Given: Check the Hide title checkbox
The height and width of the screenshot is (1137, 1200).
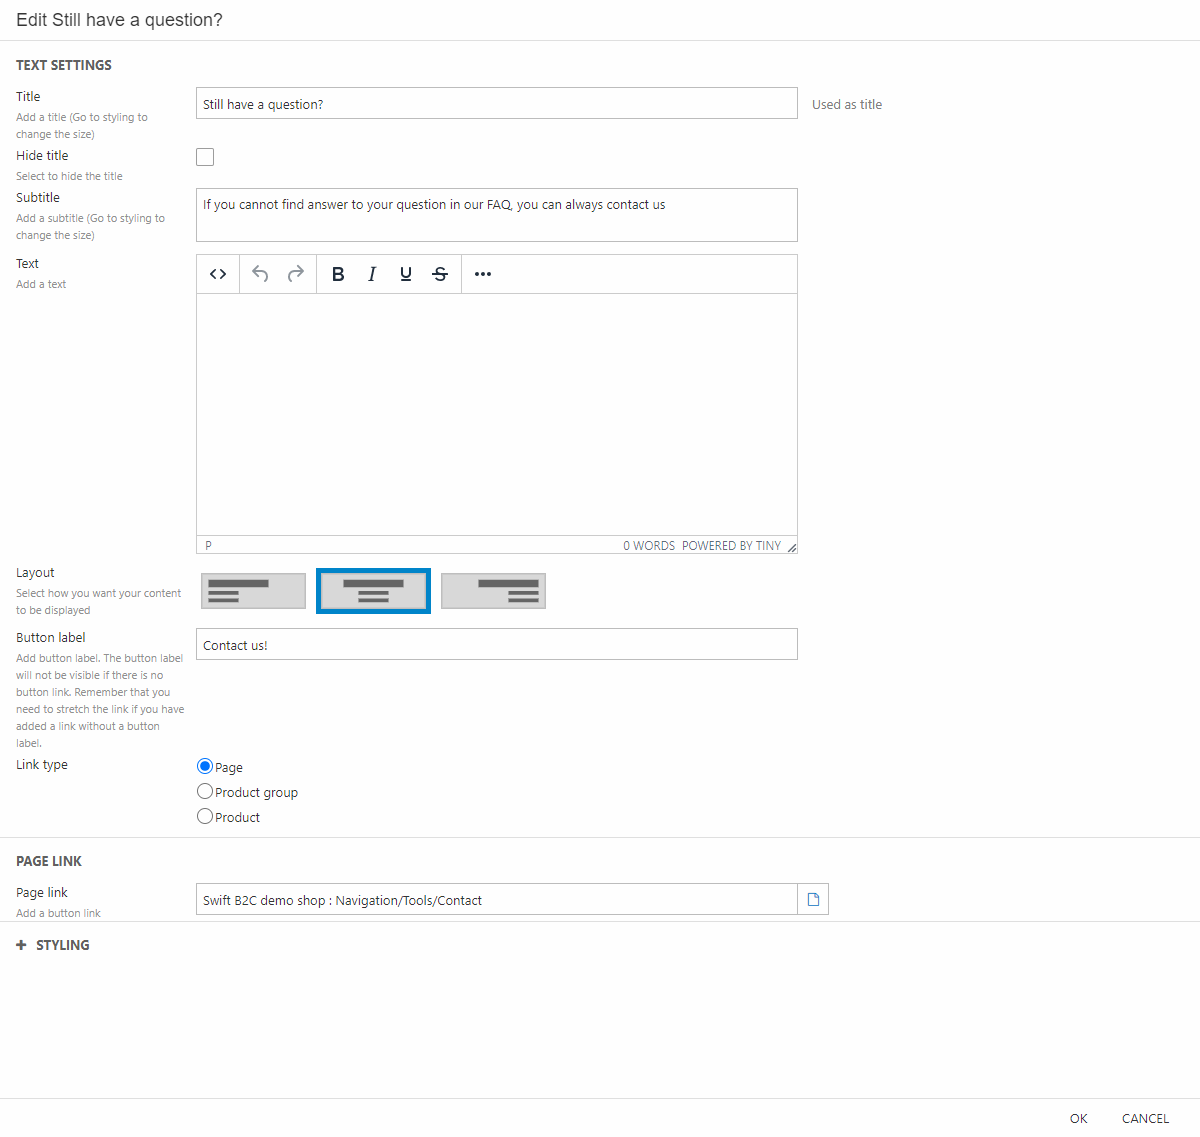Looking at the screenshot, I should coord(205,157).
